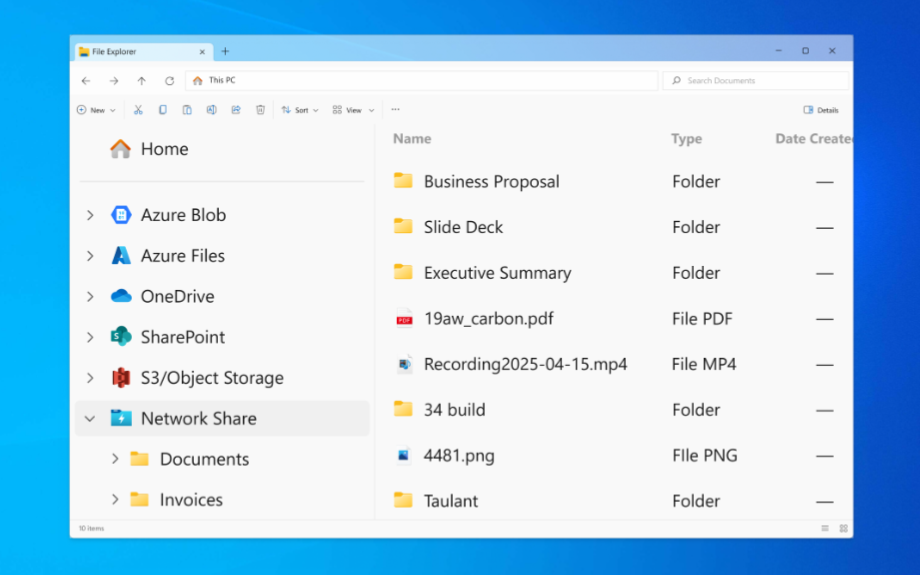Minimize the File Explorer window
The height and width of the screenshot is (575, 920).
pyautogui.click(x=779, y=51)
